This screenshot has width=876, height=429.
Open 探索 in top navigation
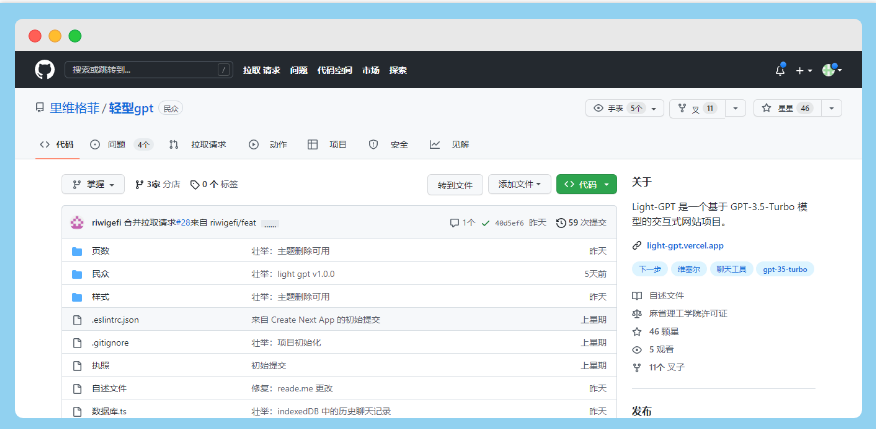click(x=398, y=70)
